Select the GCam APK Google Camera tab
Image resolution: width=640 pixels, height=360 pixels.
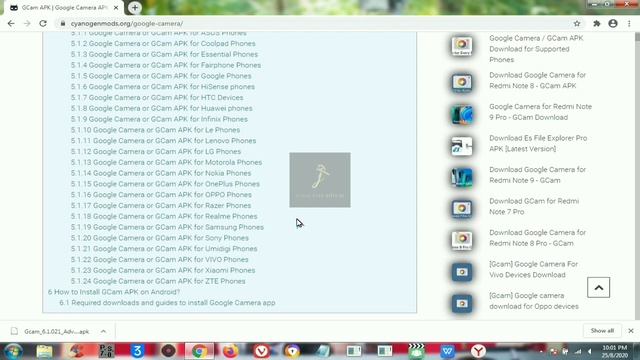(x=63, y=8)
